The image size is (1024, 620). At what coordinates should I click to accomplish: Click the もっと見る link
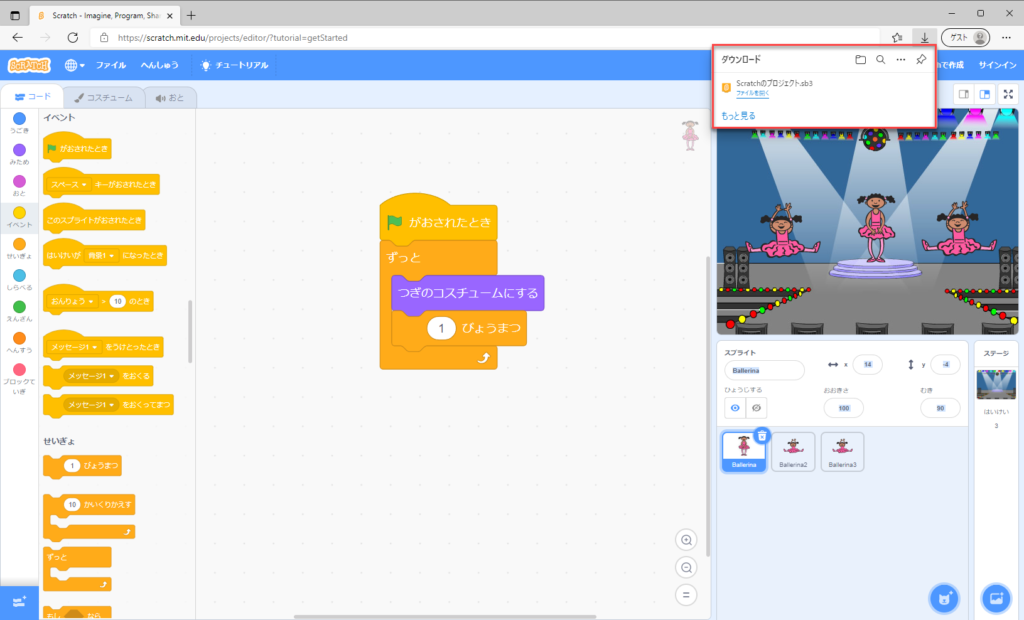click(x=738, y=116)
